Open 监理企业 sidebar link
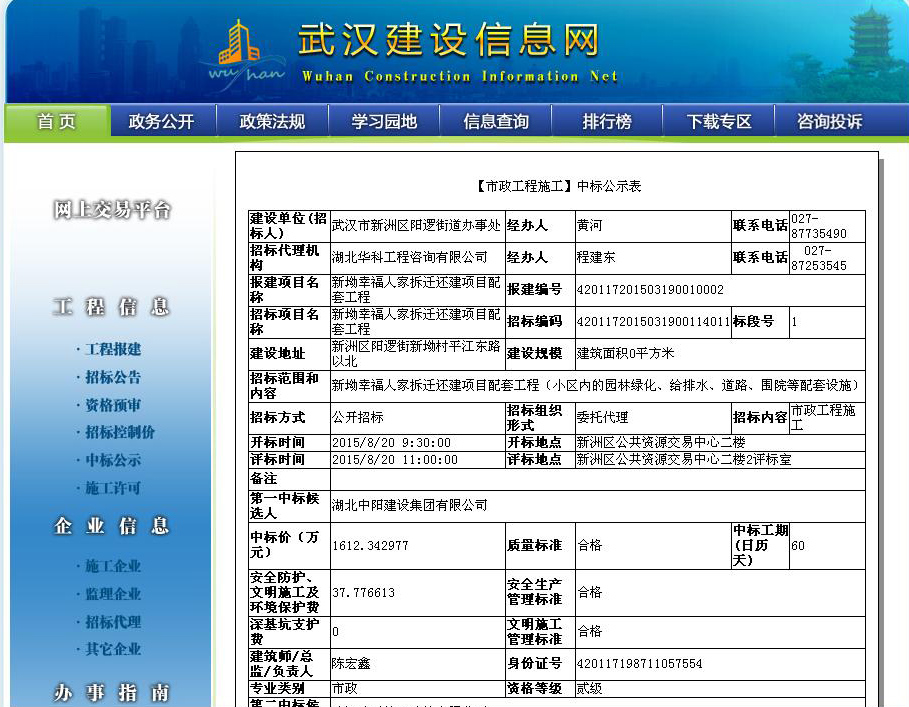909x707 pixels. point(112,594)
